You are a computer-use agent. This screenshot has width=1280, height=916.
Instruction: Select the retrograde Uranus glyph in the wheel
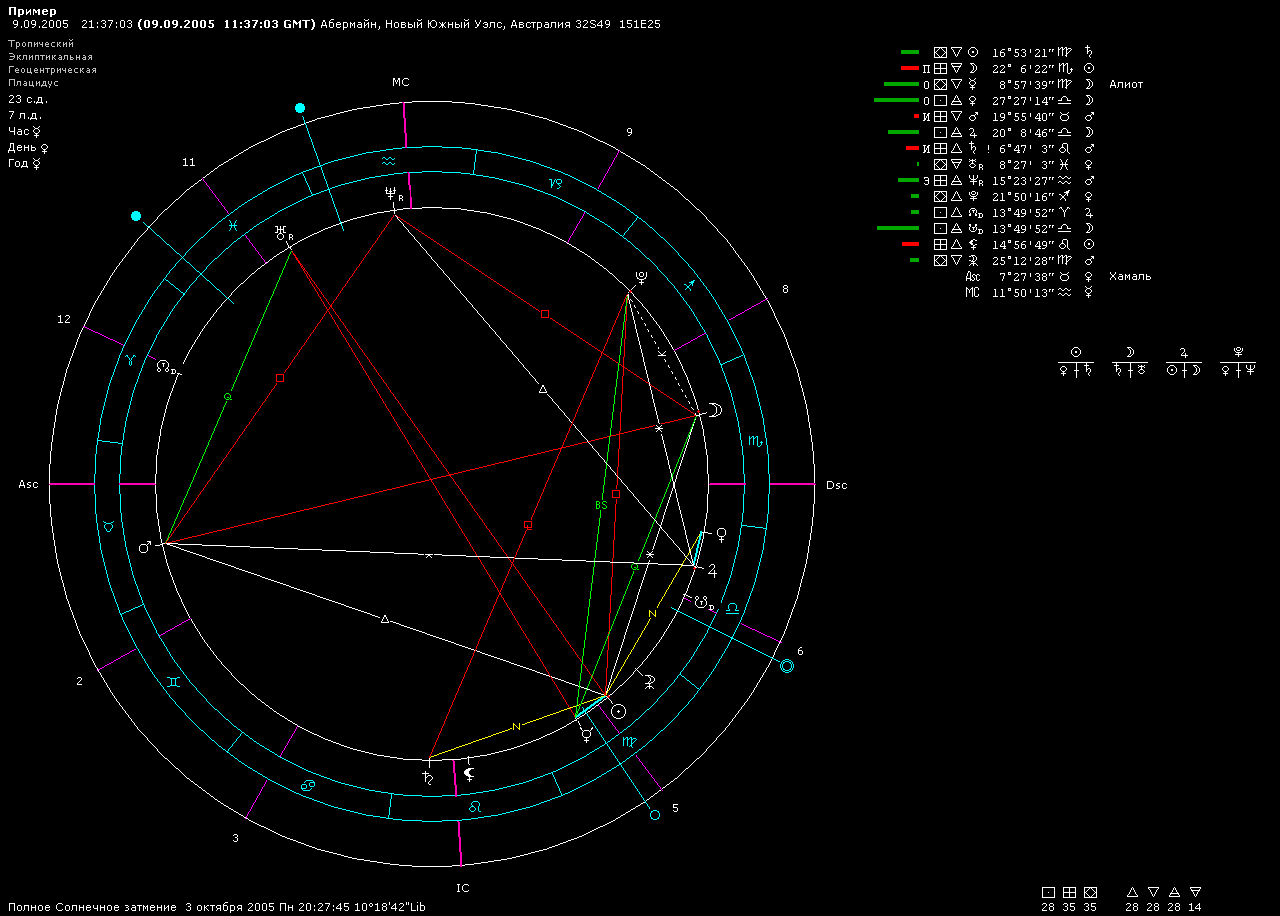tap(284, 234)
